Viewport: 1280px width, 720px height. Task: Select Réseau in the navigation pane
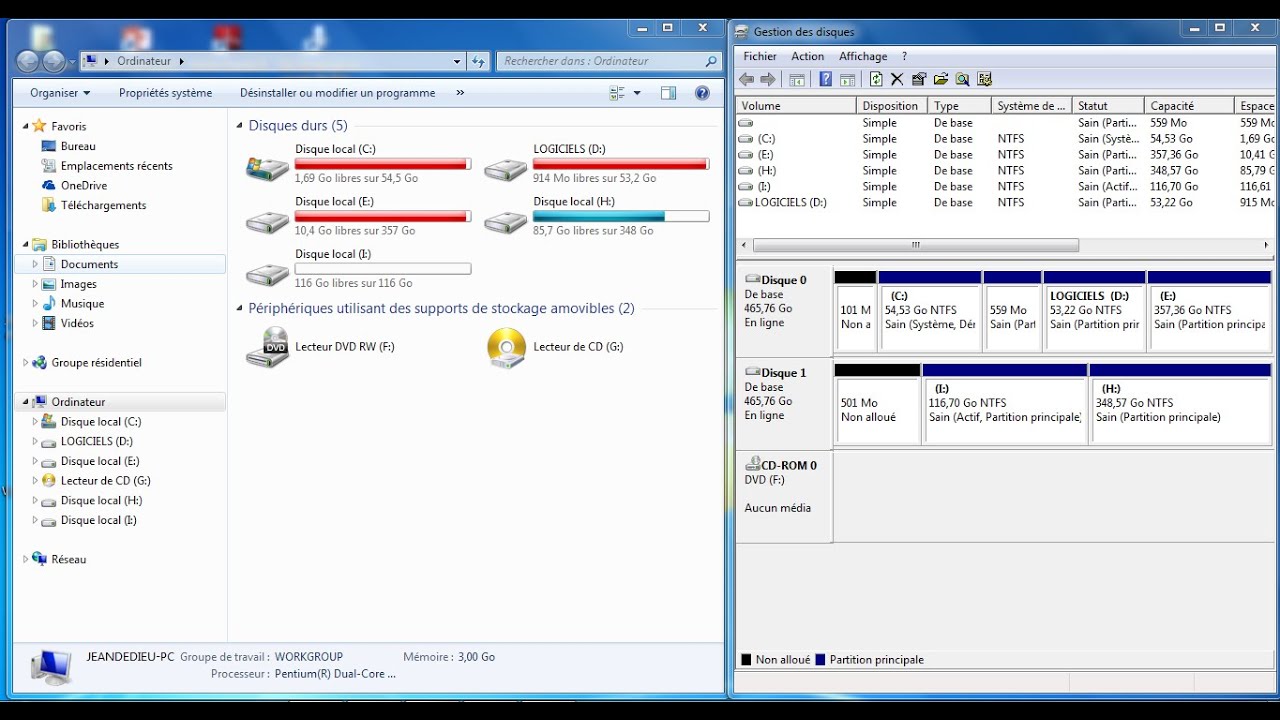click(x=68, y=559)
